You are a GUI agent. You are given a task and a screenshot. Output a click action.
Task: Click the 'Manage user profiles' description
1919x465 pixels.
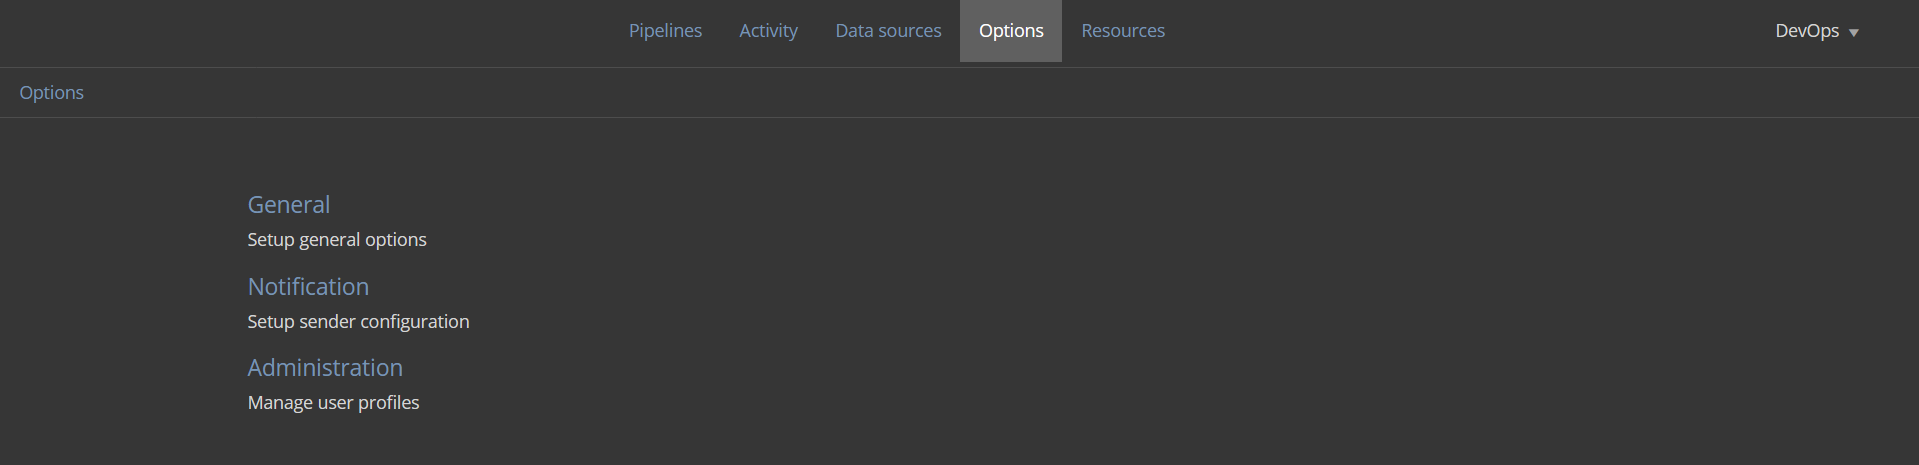point(333,402)
